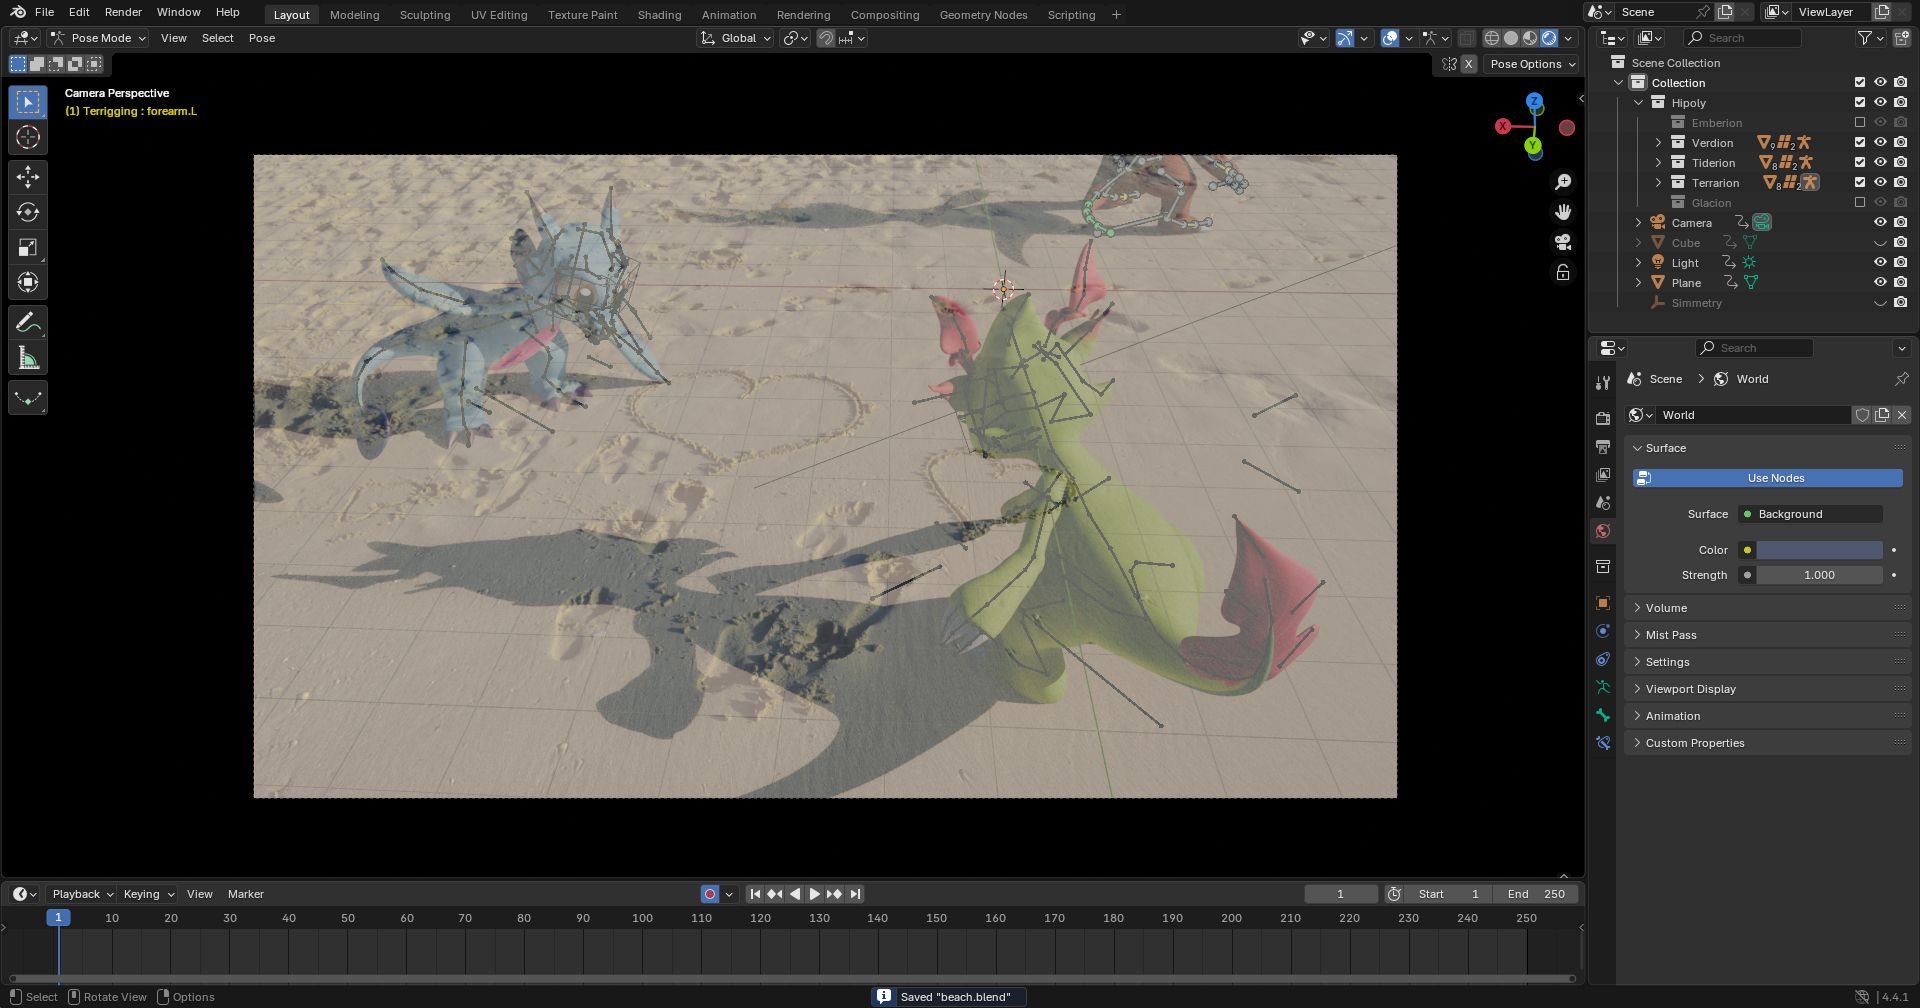The width and height of the screenshot is (1920, 1008).
Task: Activate the 3D Cursor tool
Action: pos(28,138)
